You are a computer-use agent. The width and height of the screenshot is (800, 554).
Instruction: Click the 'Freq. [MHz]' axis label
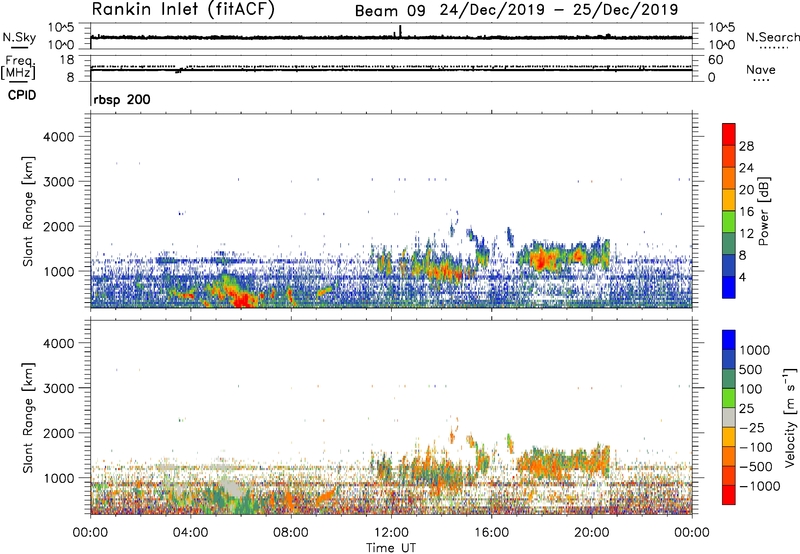click(x=18, y=67)
